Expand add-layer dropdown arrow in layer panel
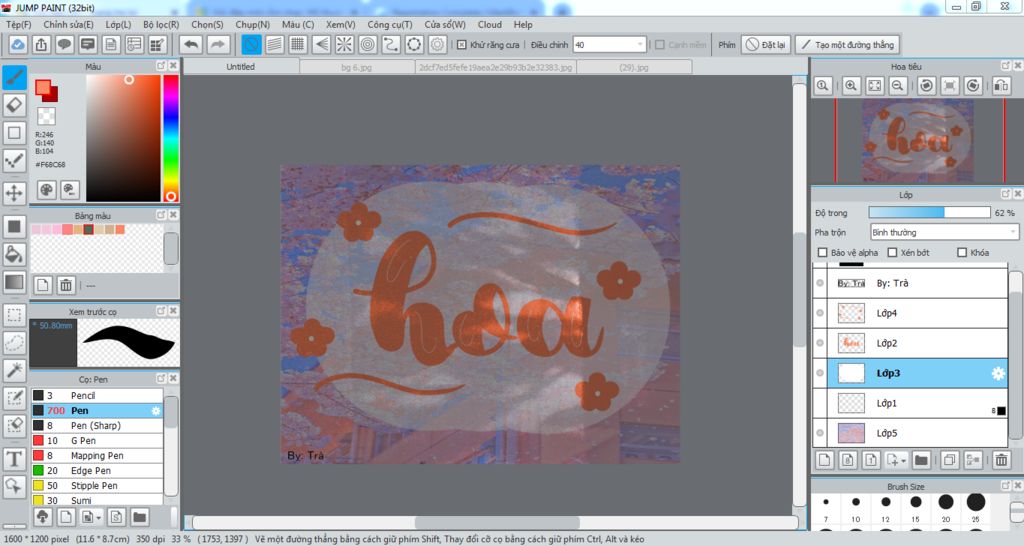The image size is (1024, 546). pyautogui.click(x=904, y=461)
